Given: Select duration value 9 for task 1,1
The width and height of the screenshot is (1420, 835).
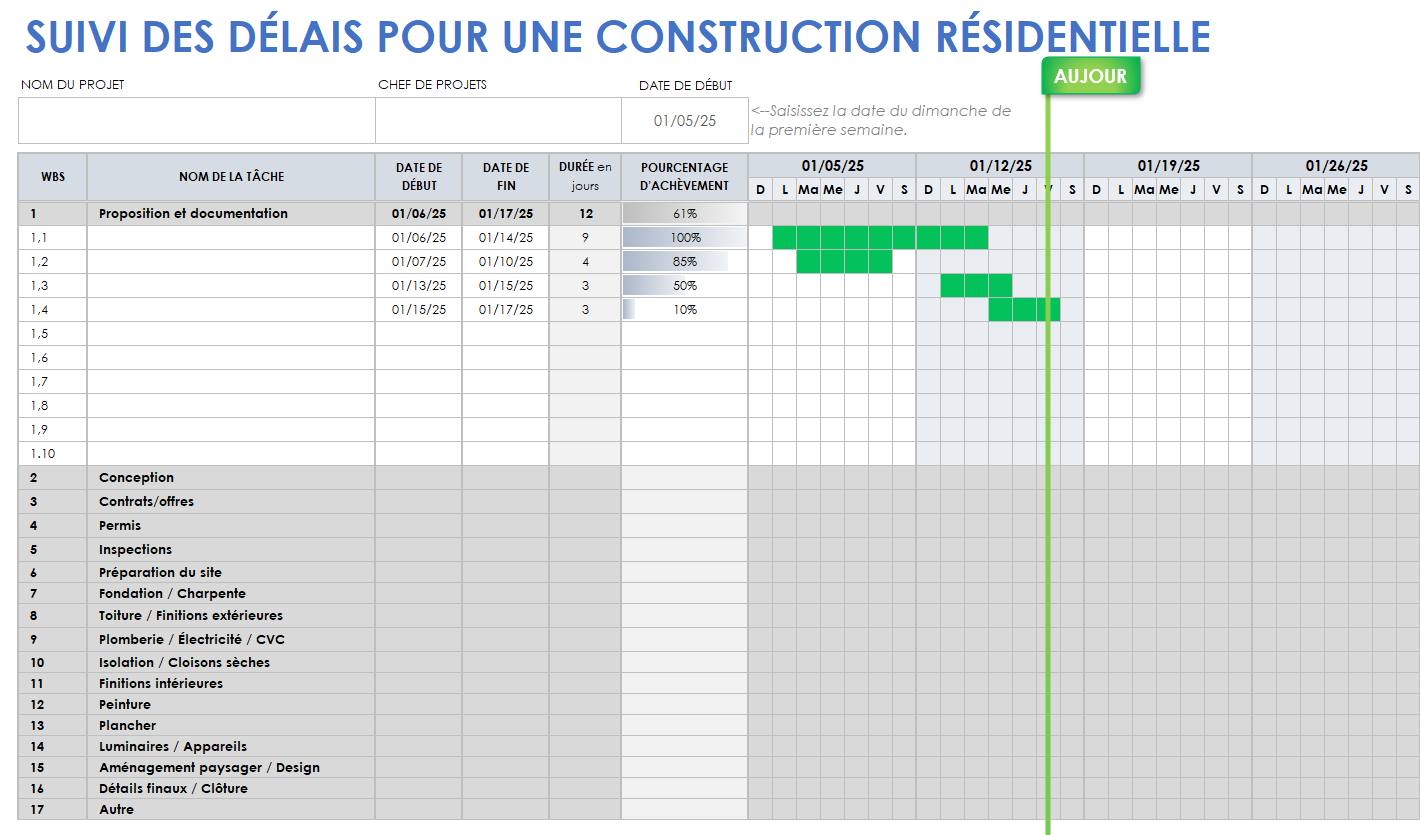Looking at the screenshot, I should (x=585, y=238).
